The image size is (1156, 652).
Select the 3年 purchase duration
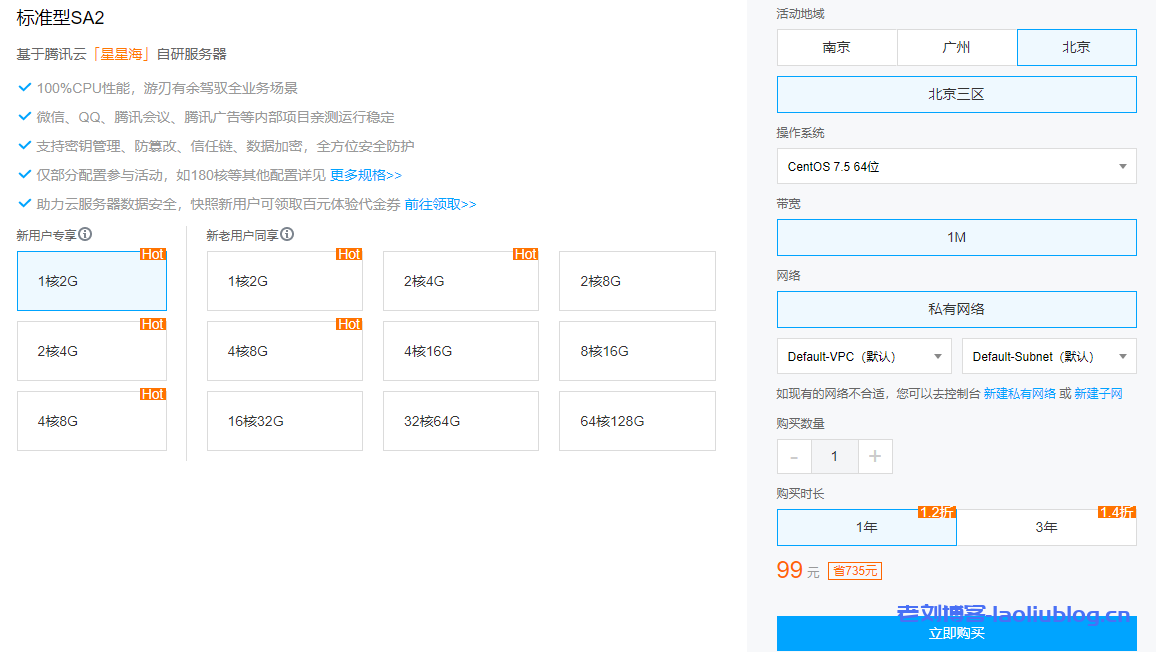pyautogui.click(x=1046, y=527)
